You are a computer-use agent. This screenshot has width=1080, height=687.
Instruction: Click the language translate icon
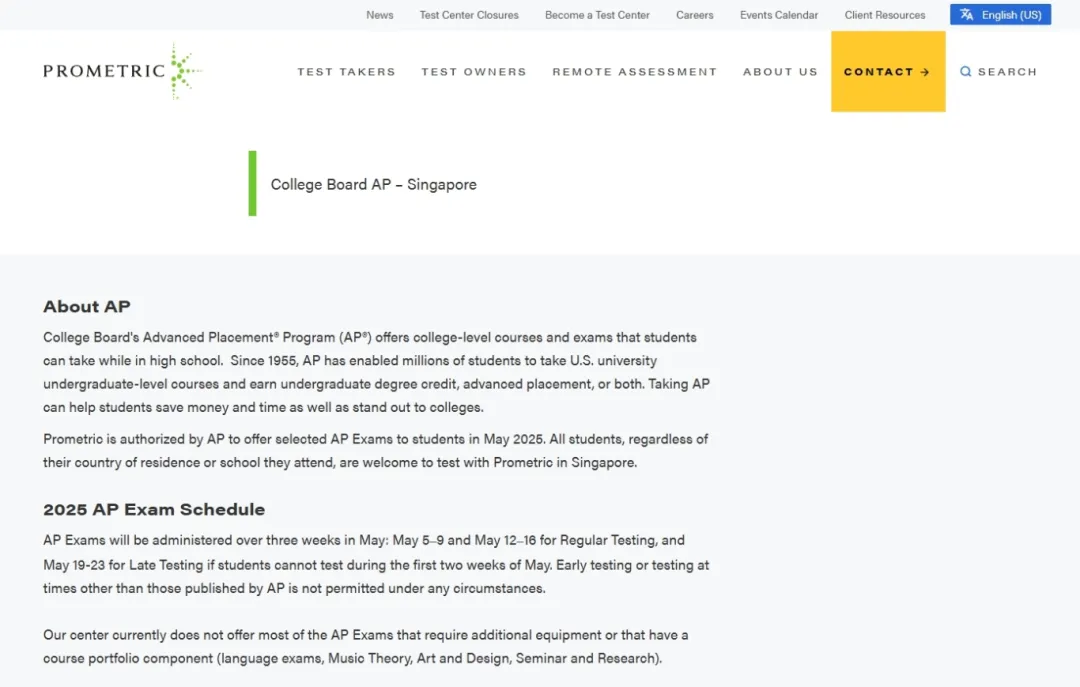[966, 14]
